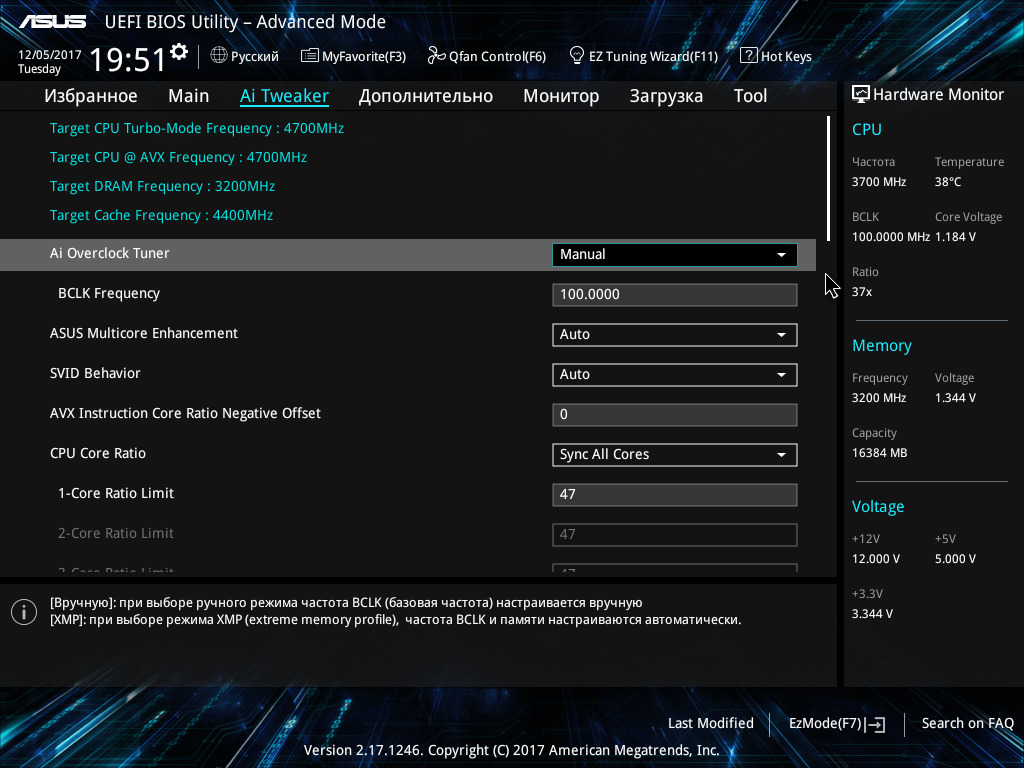Select the SVID Behavior label

click(x=95, y=373)
